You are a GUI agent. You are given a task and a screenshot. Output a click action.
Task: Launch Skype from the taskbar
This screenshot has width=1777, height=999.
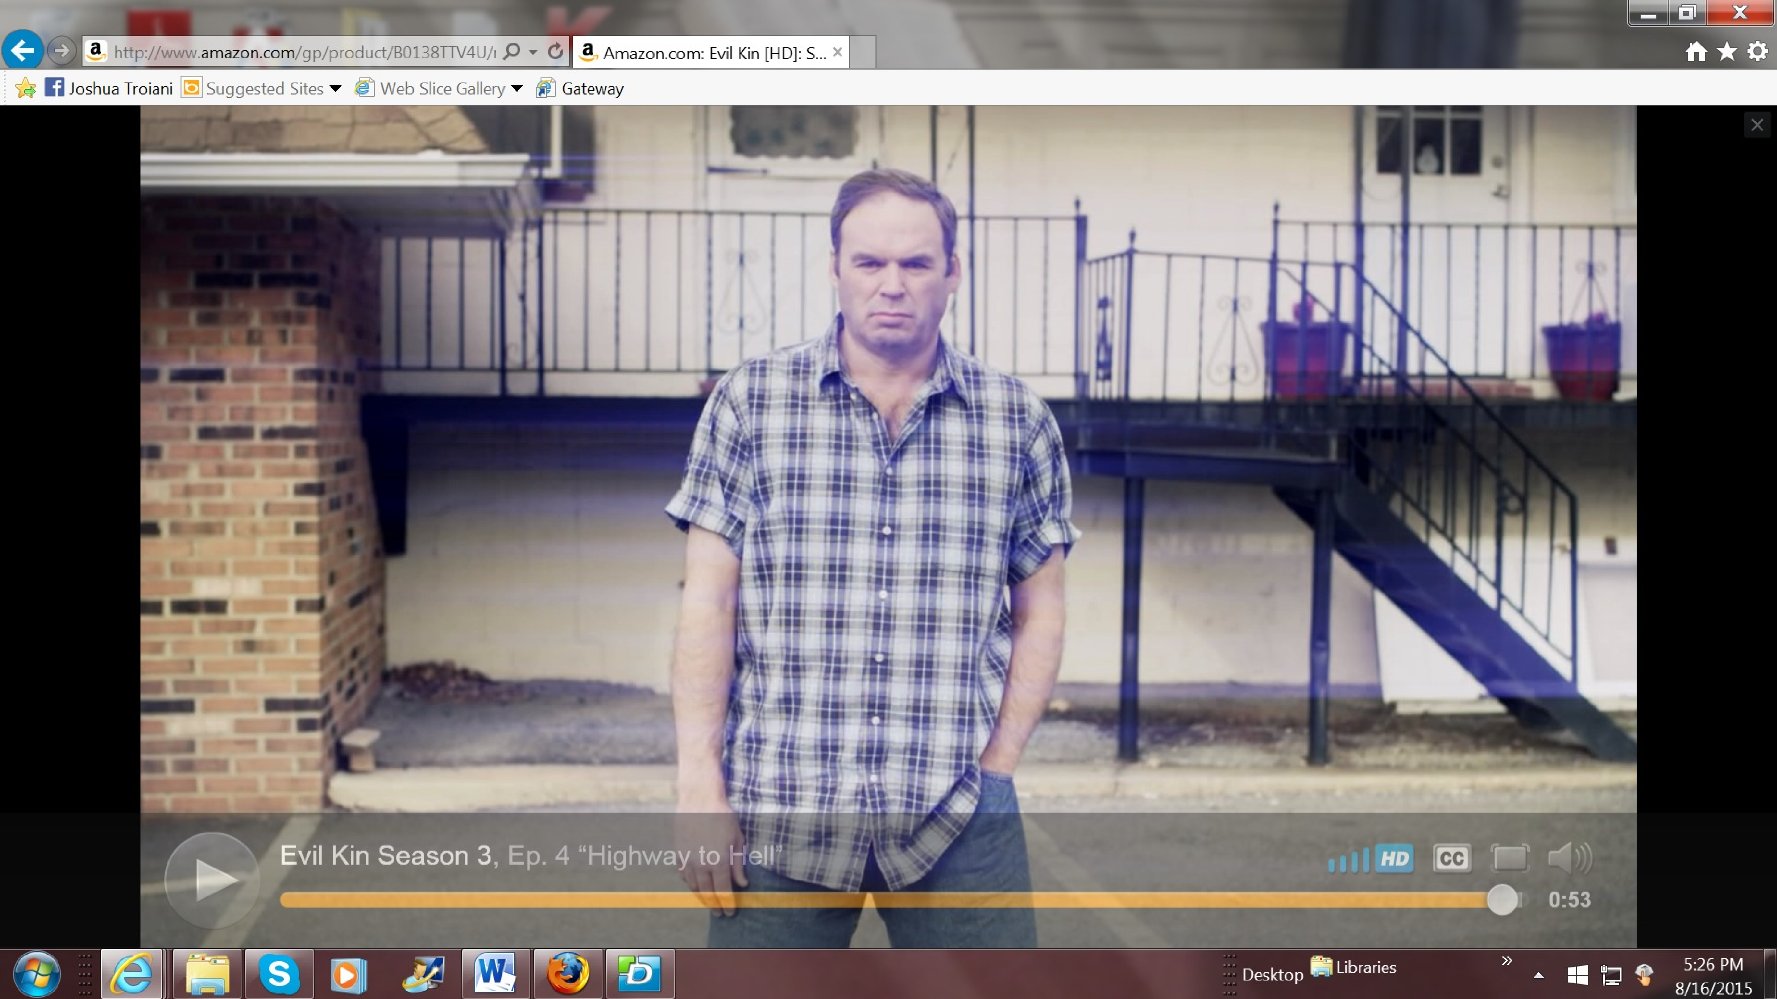(x=279, y=974)
